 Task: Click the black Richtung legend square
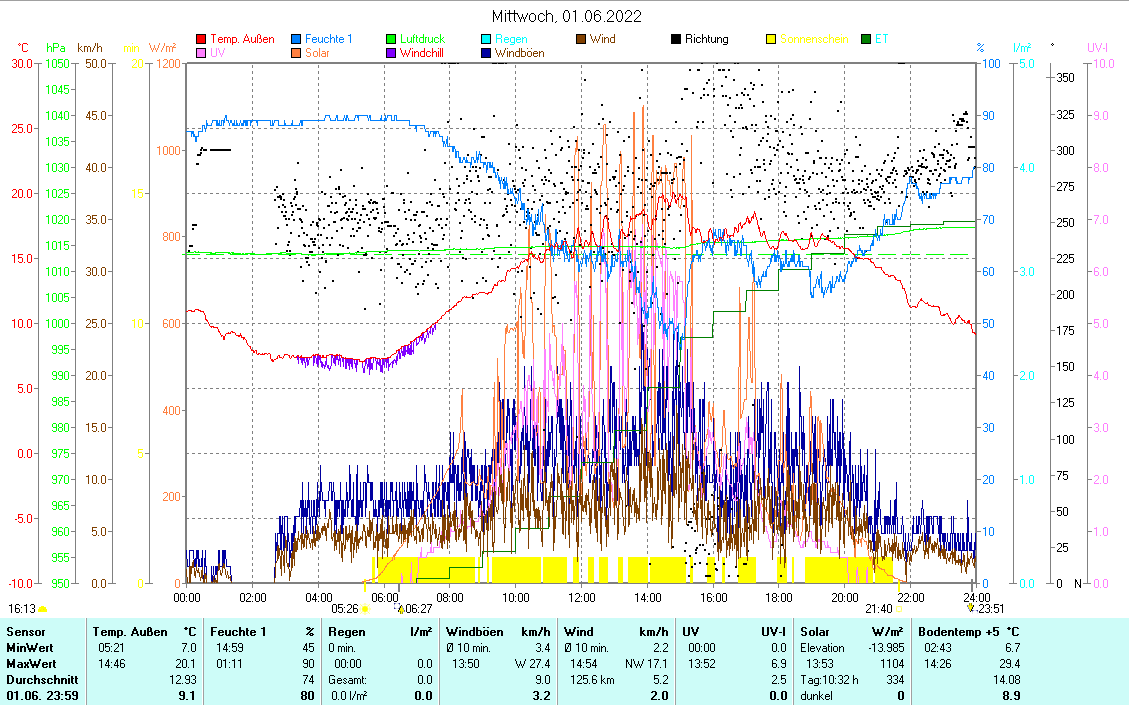click(x=676, y=40)
